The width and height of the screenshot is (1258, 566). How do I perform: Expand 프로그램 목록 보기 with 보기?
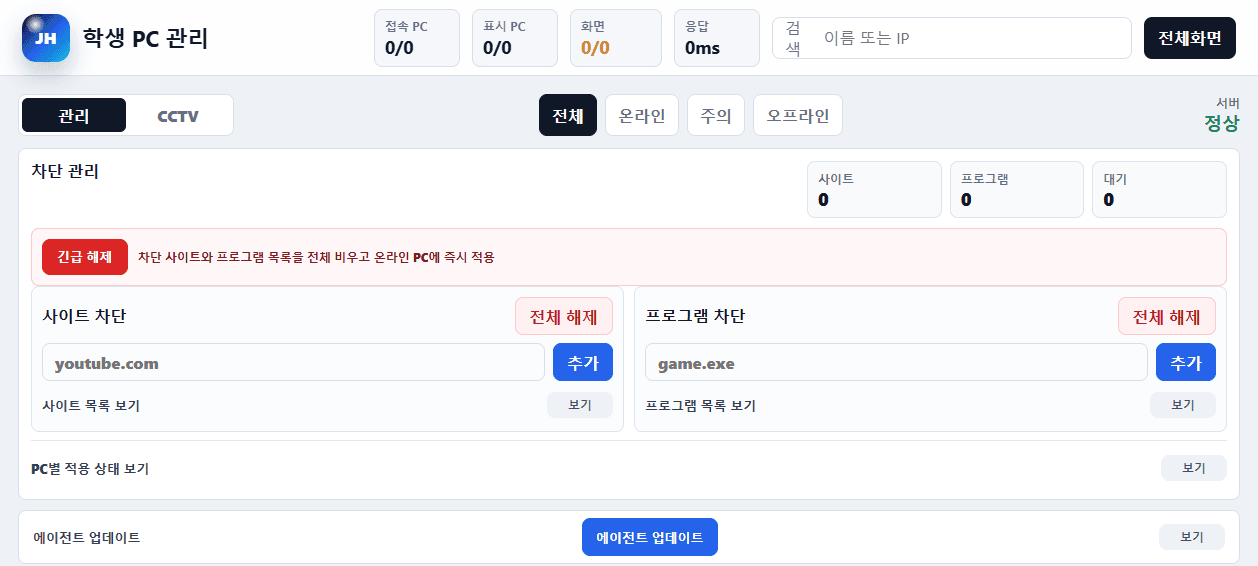pos(1183,405)
